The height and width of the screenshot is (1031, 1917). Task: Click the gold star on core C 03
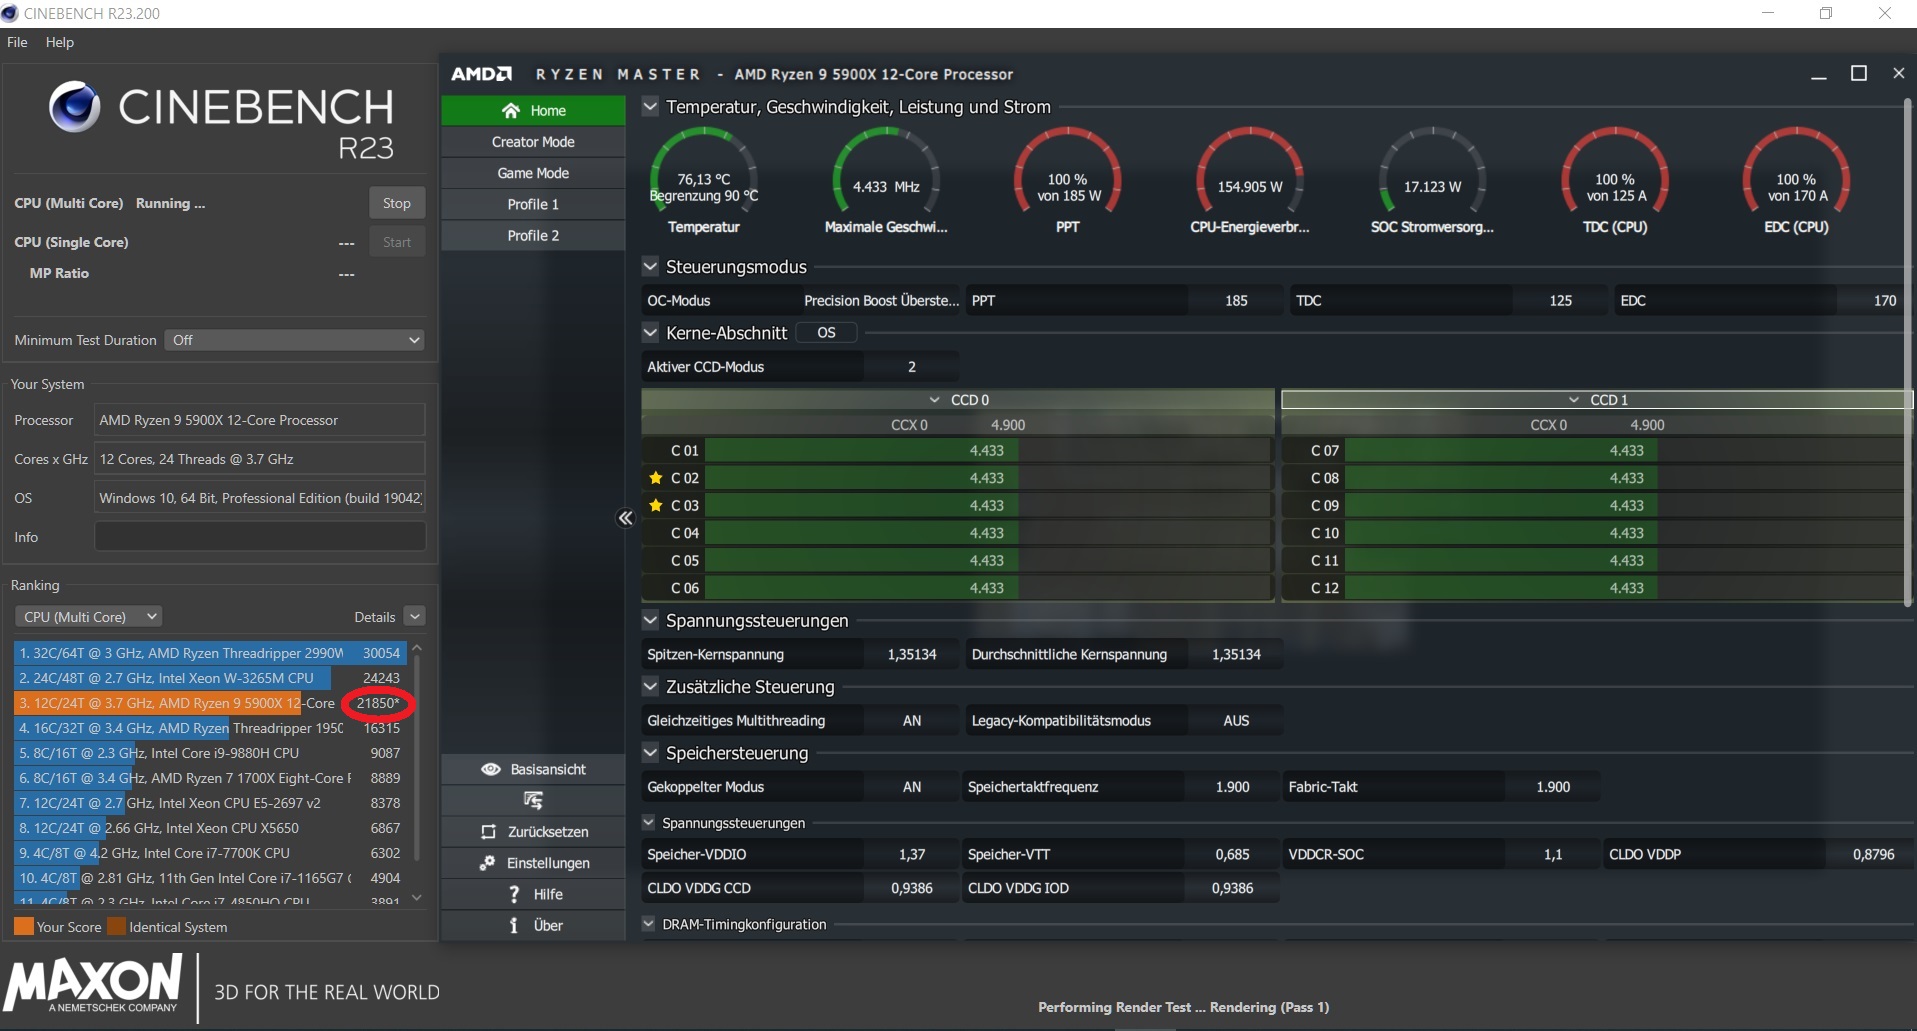(x=656, y=505)
